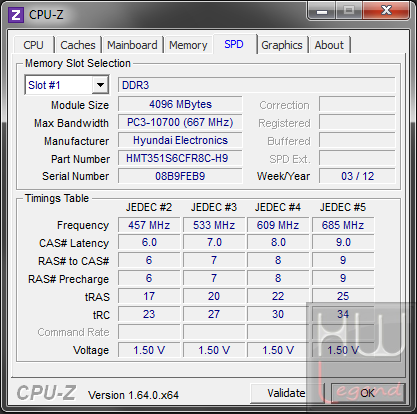Switch to the Caches tab
The height and width of the screenshot is (414, 417).
(78, 45)
